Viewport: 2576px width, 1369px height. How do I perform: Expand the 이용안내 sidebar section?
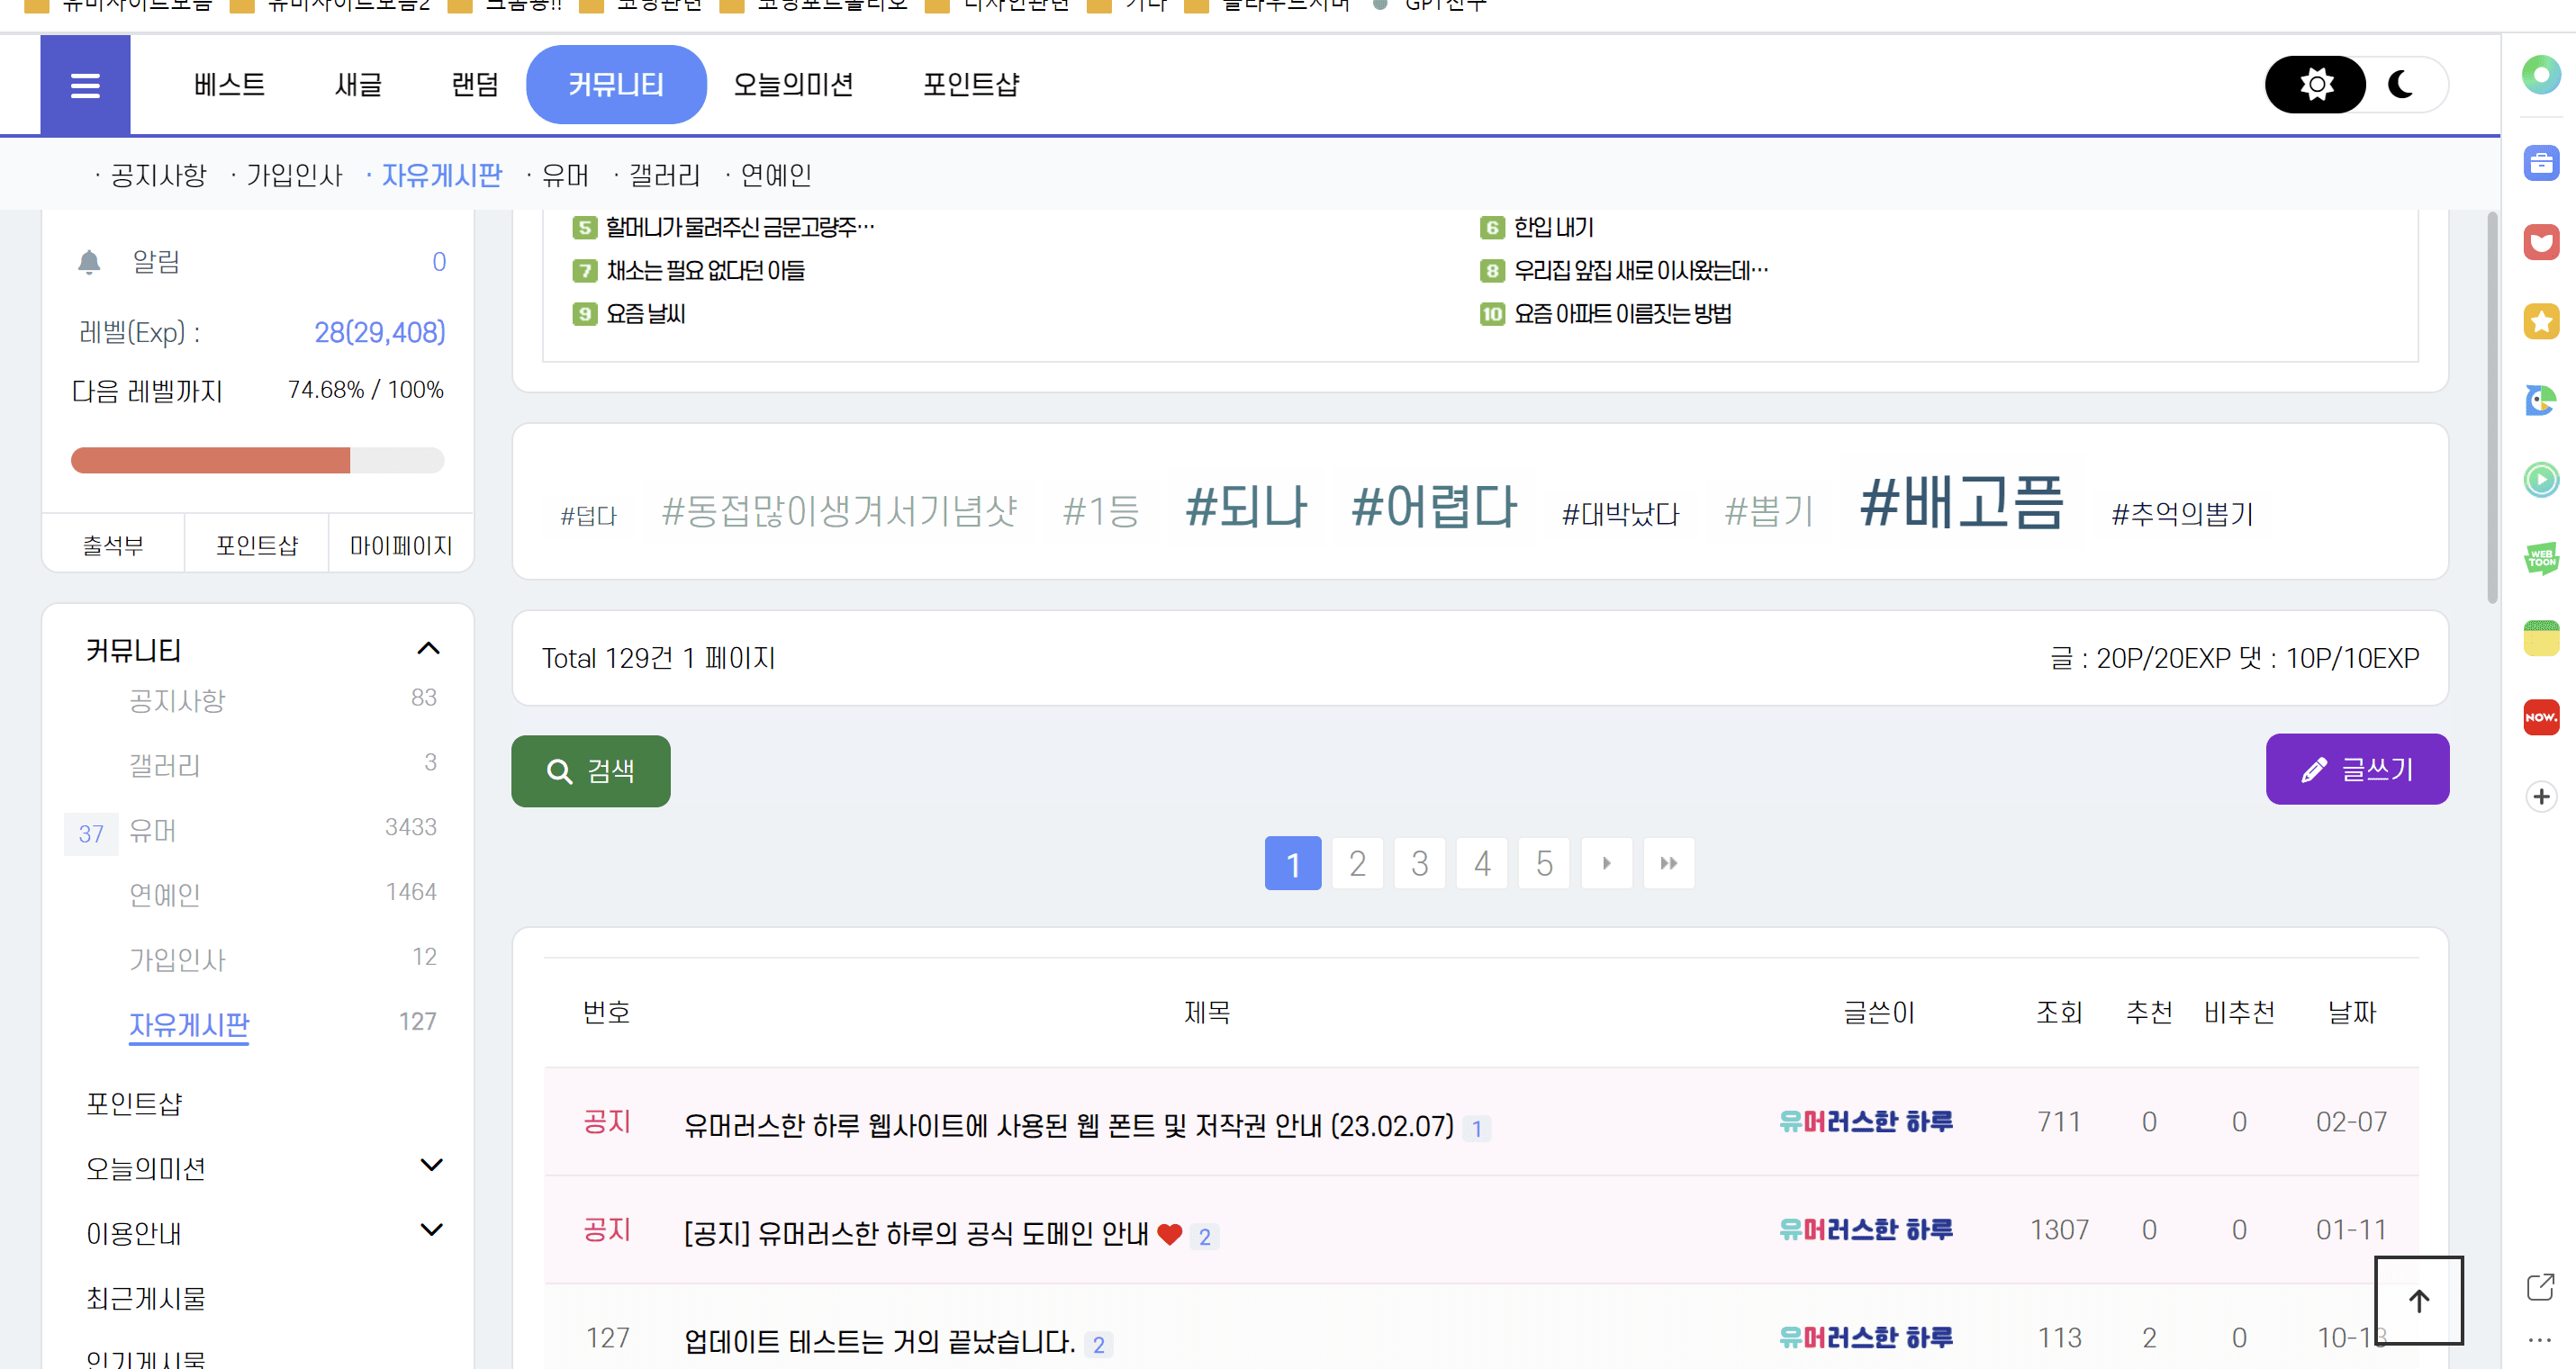click(x=431, y=1230)
